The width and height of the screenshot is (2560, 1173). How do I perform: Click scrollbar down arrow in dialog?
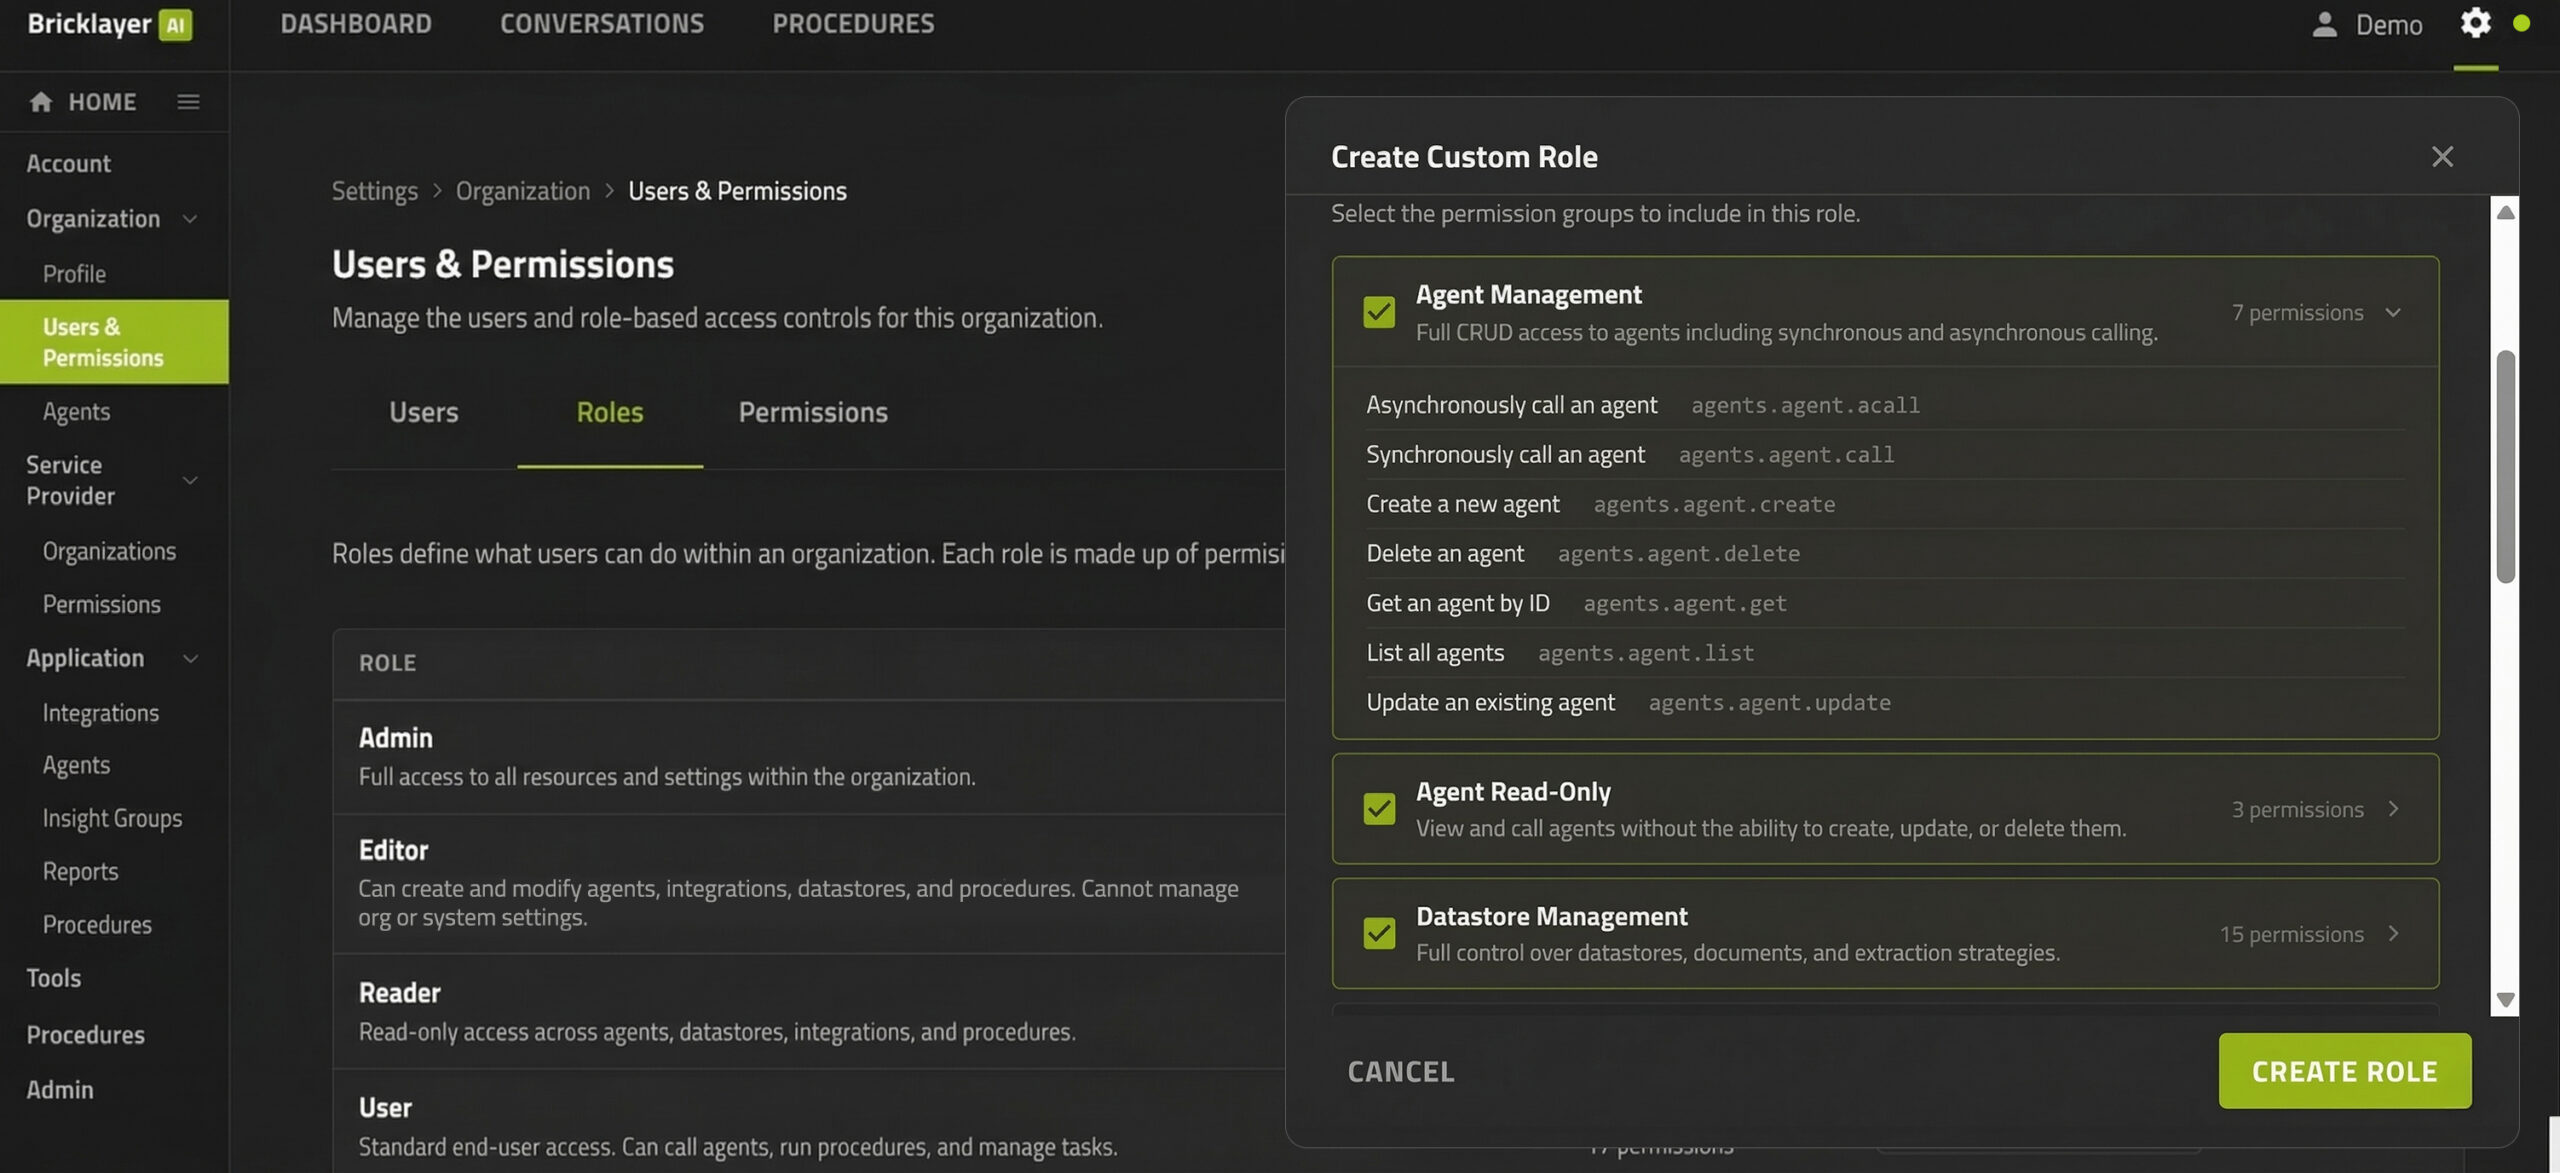[2505, 999]
